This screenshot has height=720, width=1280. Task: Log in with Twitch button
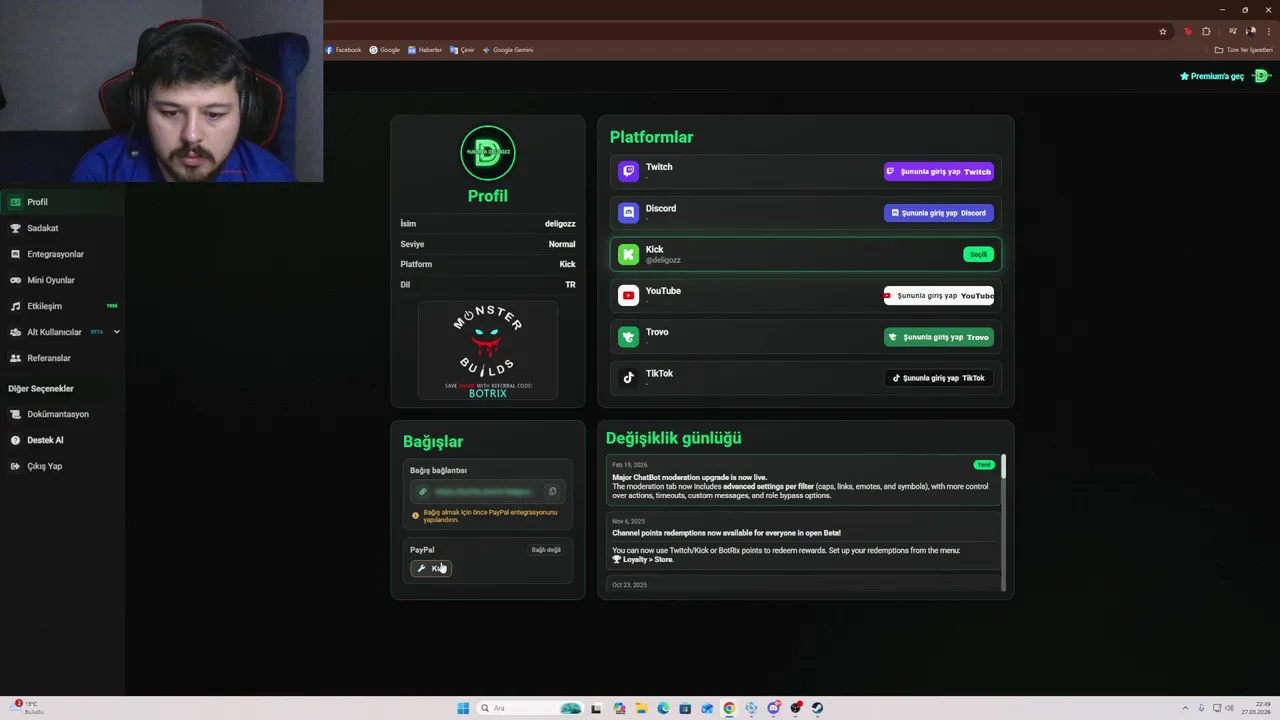coord(939,171)
